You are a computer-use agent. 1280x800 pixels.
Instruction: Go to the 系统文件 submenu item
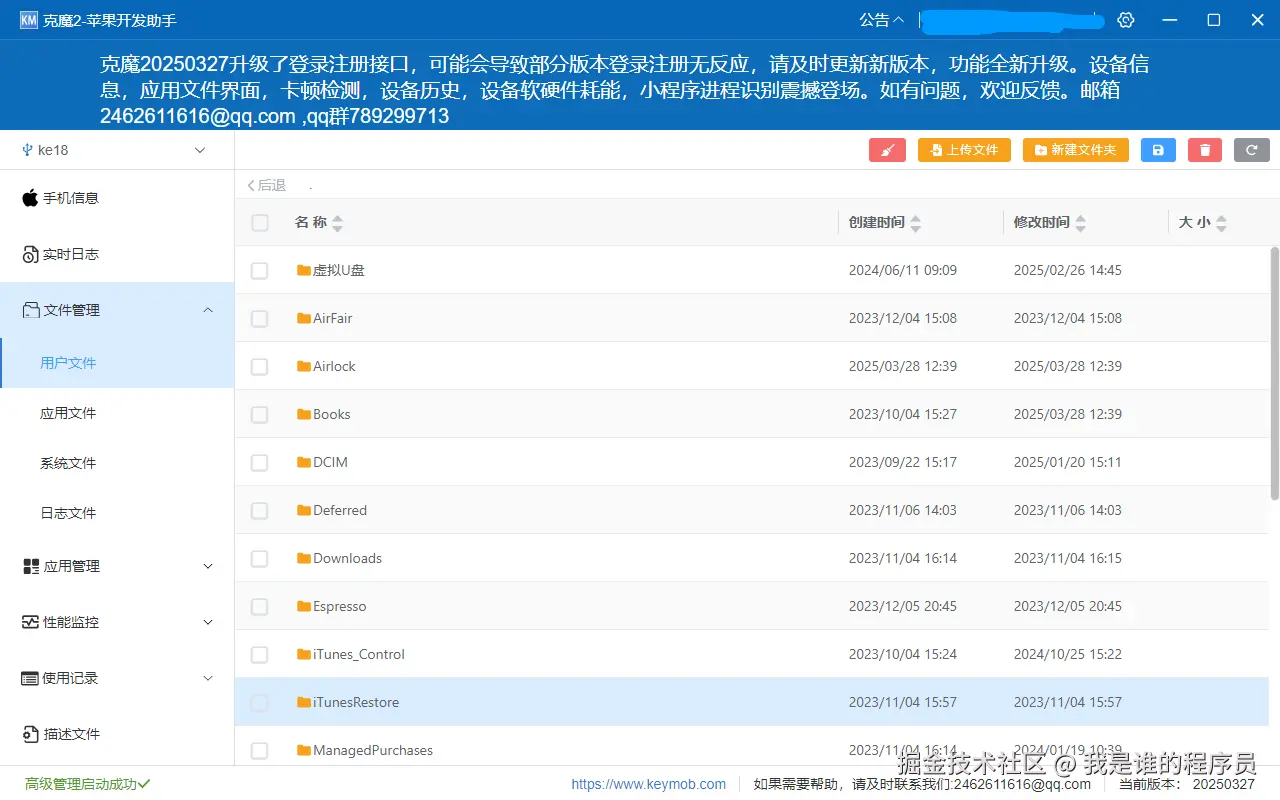coord(117,463)
